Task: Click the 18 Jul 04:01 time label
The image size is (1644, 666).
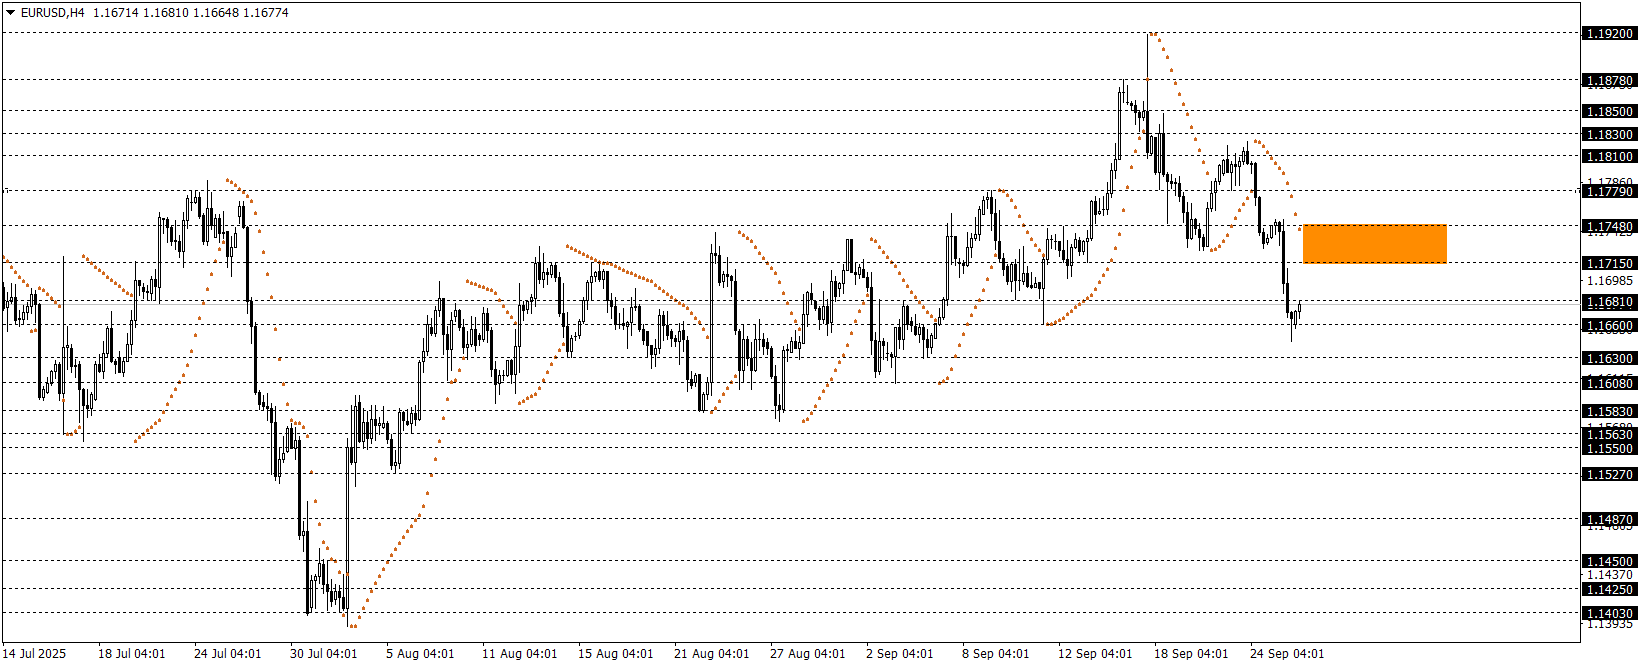Action: (131, 654)
